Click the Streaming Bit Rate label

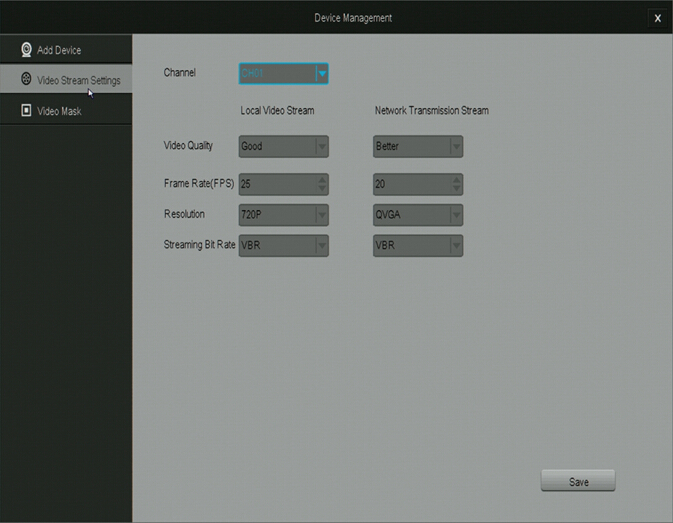click(x=199, y=245)
